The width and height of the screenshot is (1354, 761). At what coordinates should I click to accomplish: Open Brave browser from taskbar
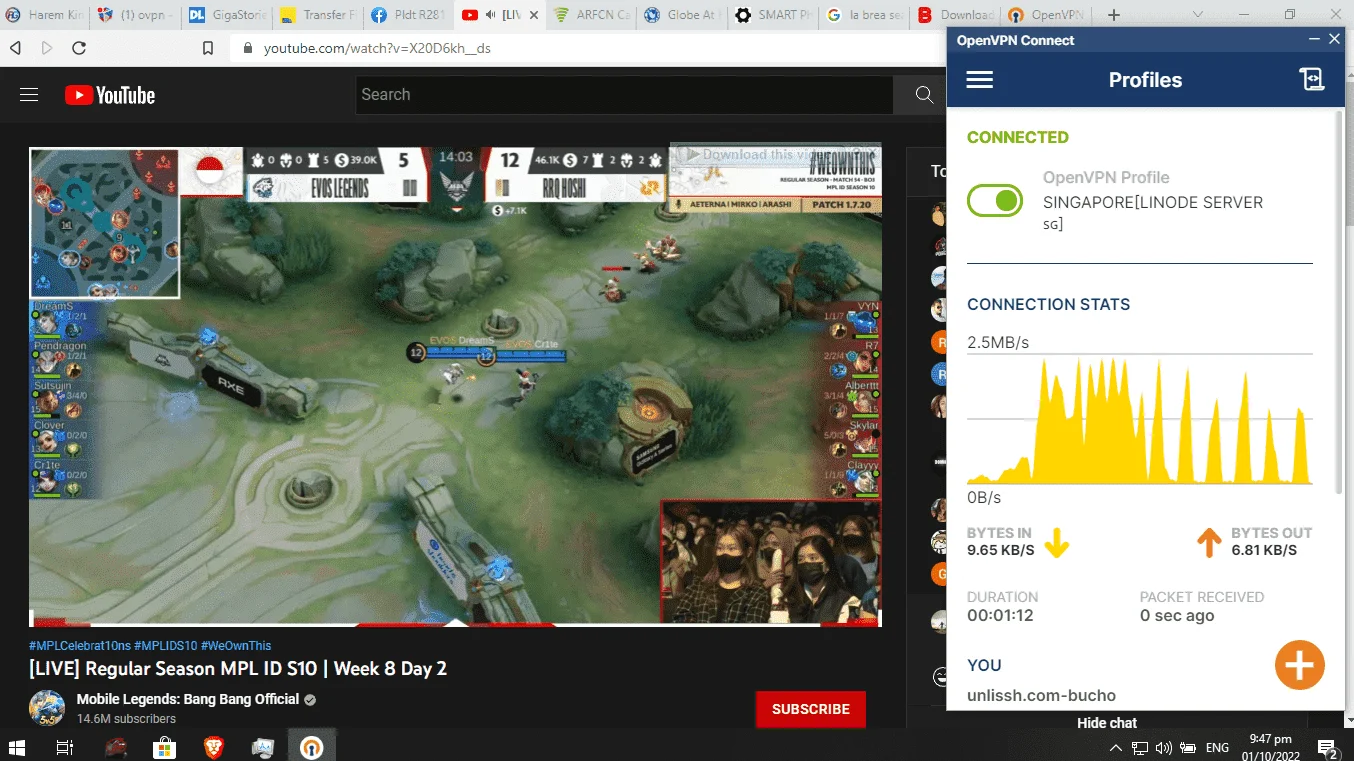tap(213, 747)
